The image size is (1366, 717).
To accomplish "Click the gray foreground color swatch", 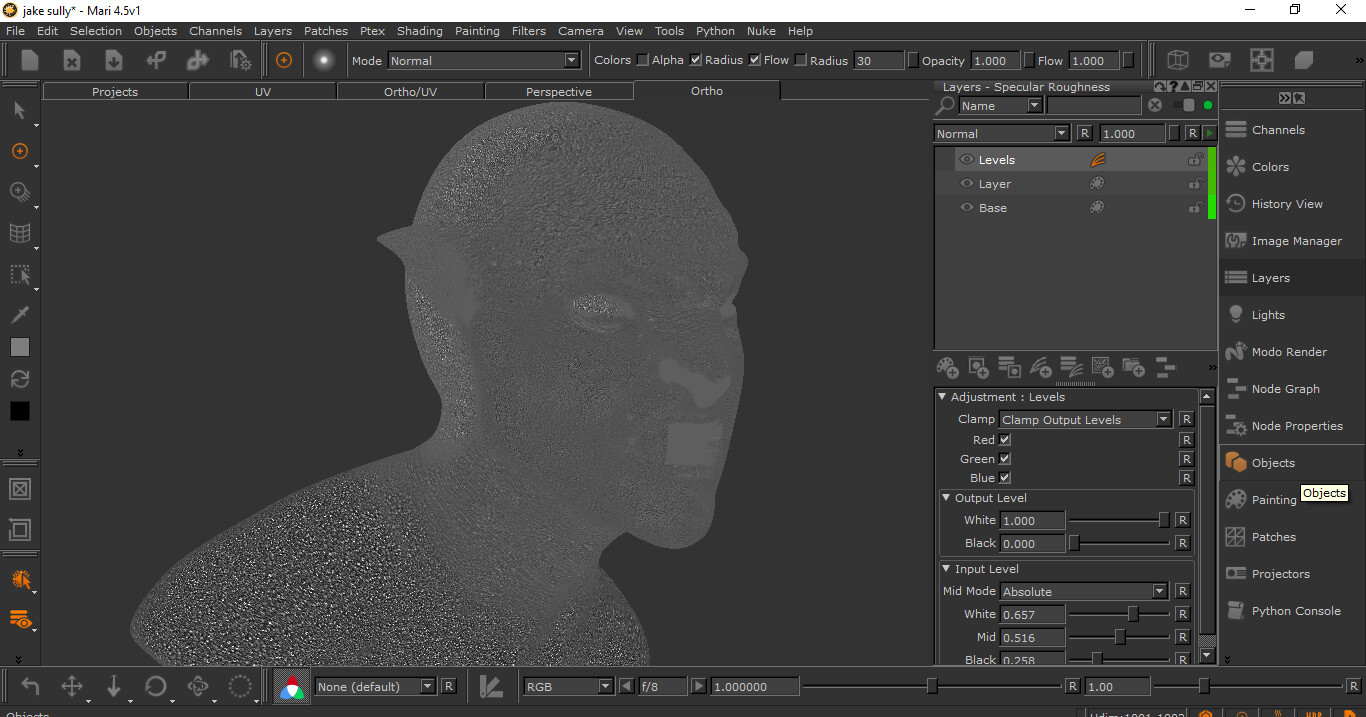I will tap(20, 347).
